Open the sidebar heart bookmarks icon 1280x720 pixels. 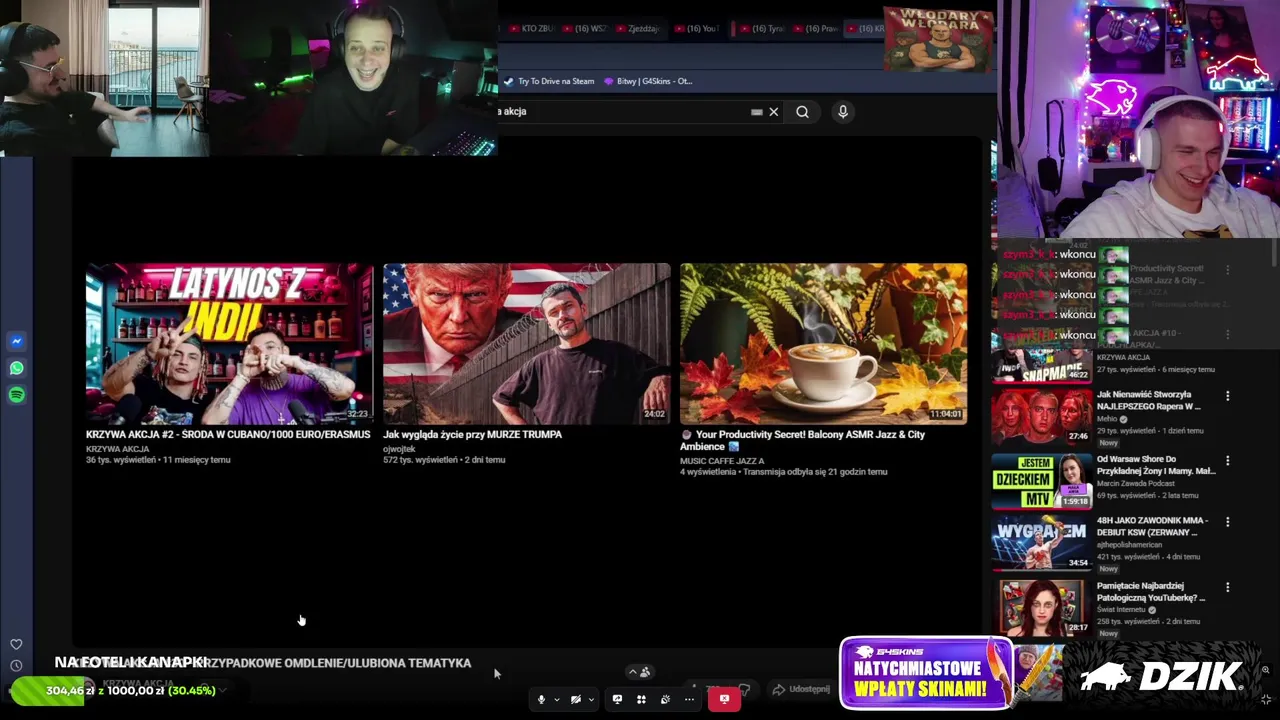[16, 645]
